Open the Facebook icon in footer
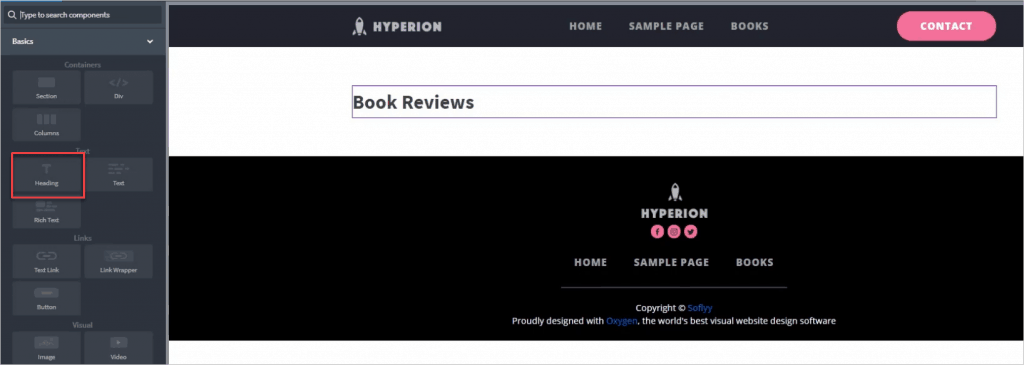Screen dimensions: 1024x365 coord(657,231)
